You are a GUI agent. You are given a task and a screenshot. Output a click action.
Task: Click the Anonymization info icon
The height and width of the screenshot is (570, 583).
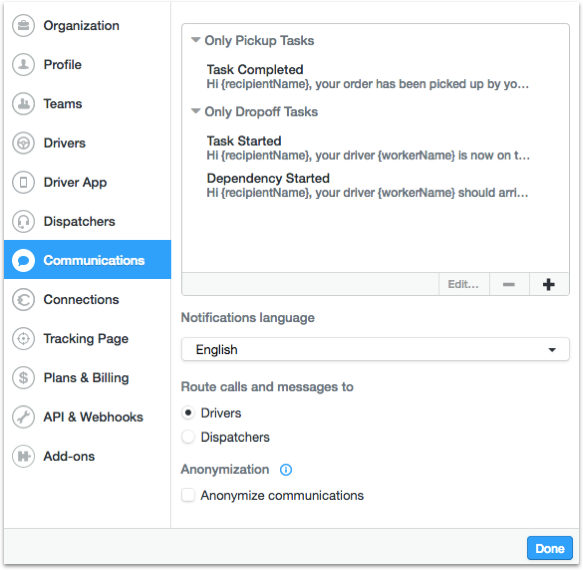pos(286,470)
